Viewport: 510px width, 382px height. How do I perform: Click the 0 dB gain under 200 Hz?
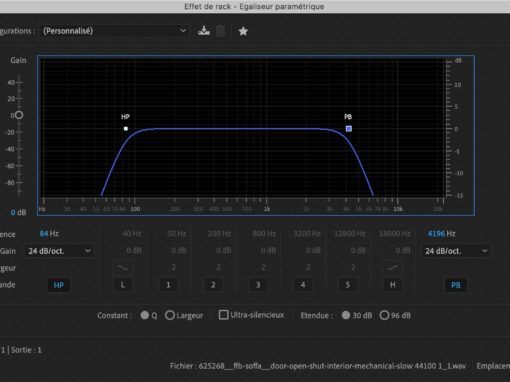[x=223, y=250]
